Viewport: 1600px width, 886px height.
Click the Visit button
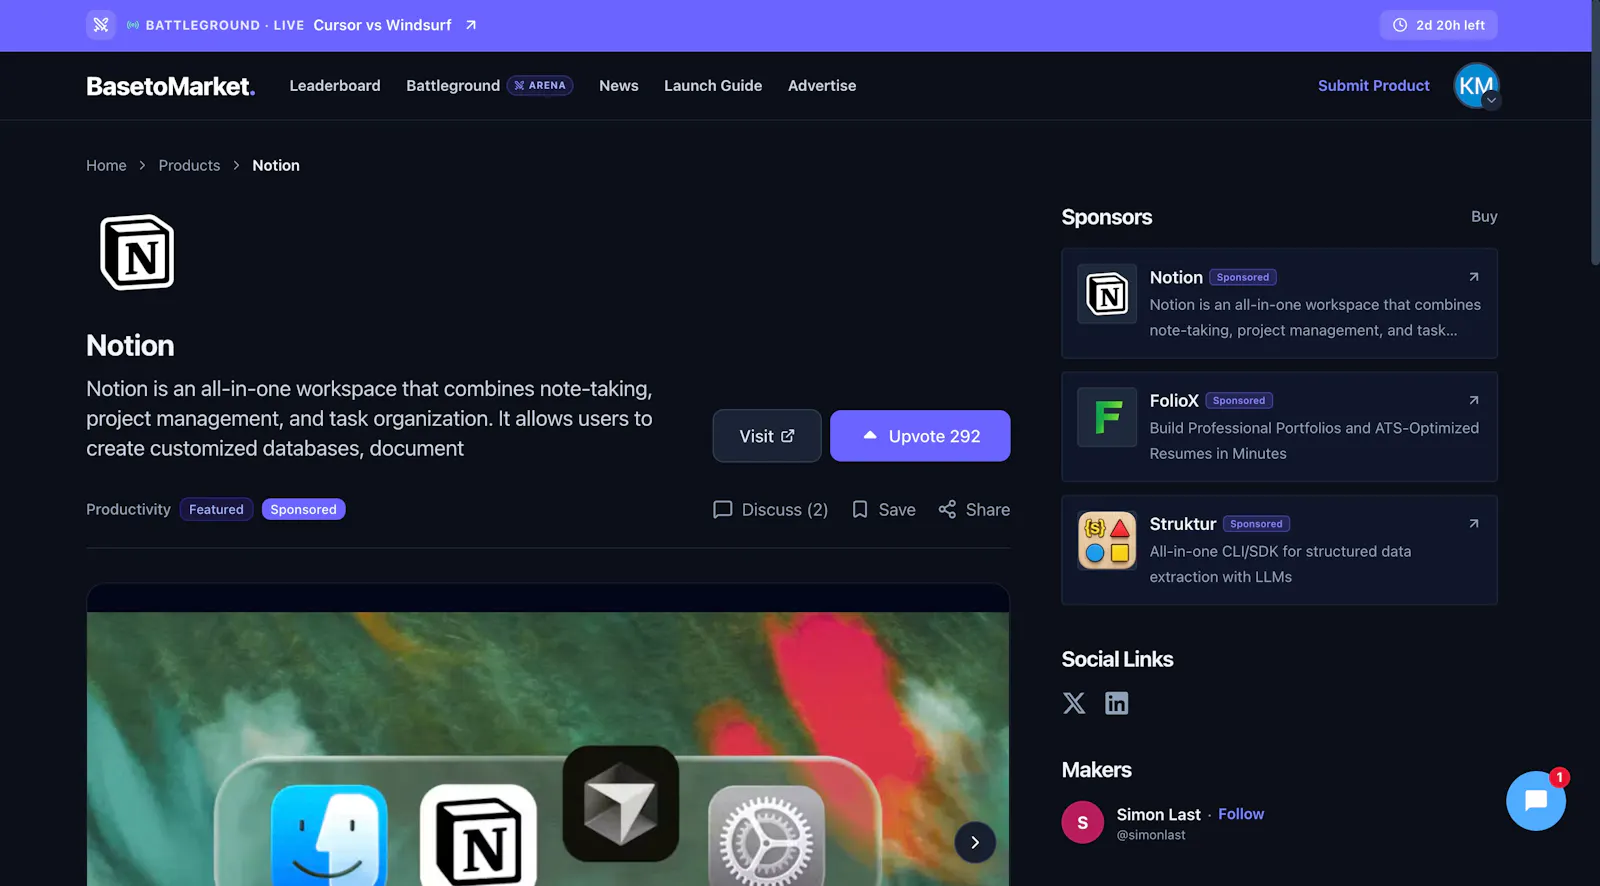pos(767,436)
